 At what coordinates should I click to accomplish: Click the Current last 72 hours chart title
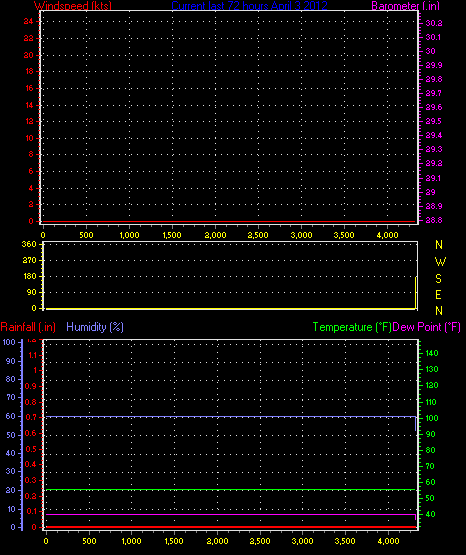(249, 5)
